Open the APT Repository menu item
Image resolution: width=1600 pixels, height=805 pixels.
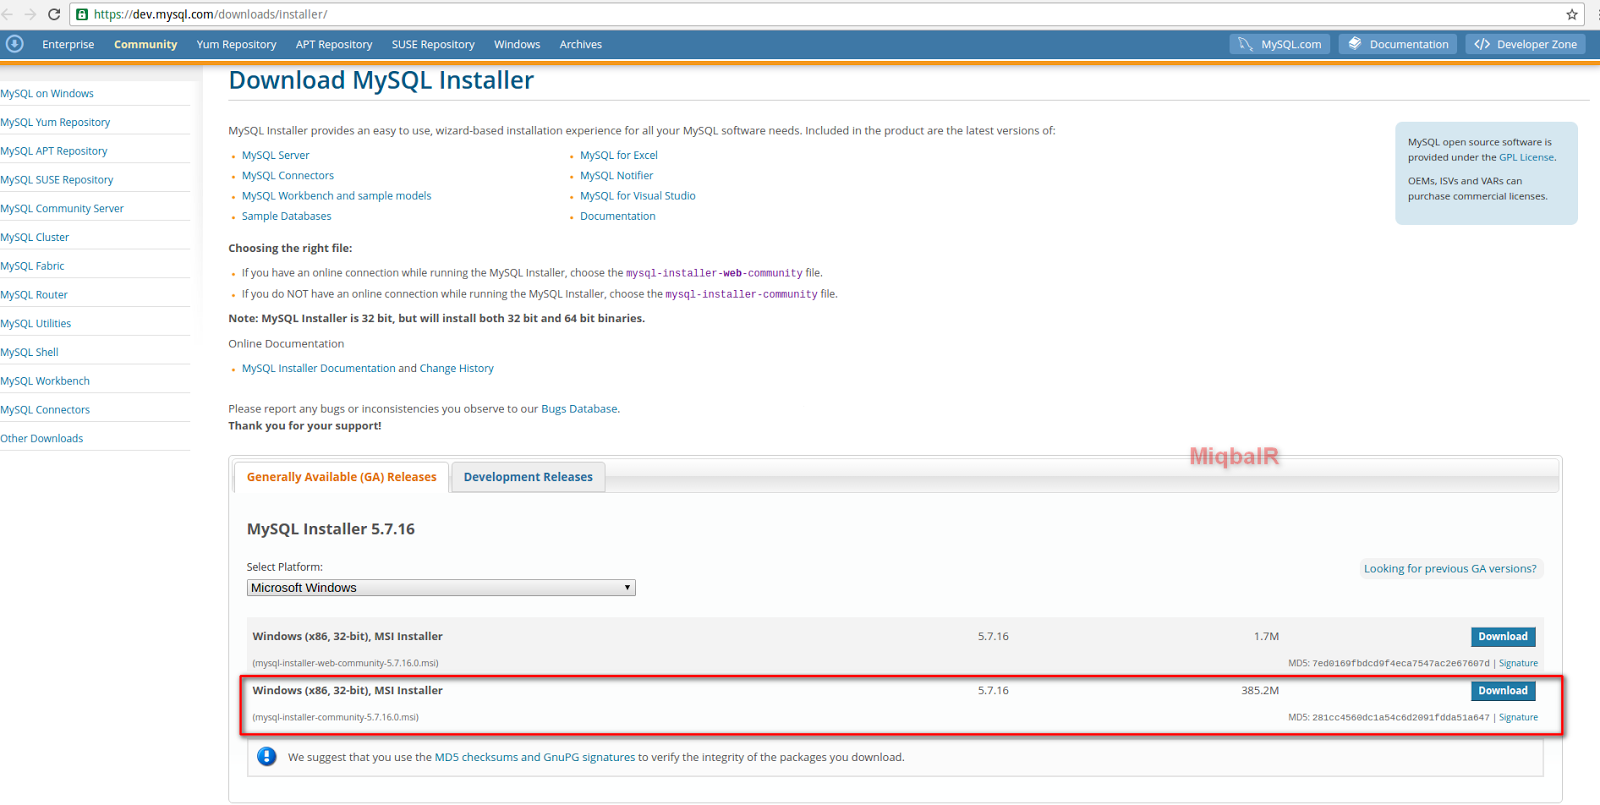click(x=334, y=44)
